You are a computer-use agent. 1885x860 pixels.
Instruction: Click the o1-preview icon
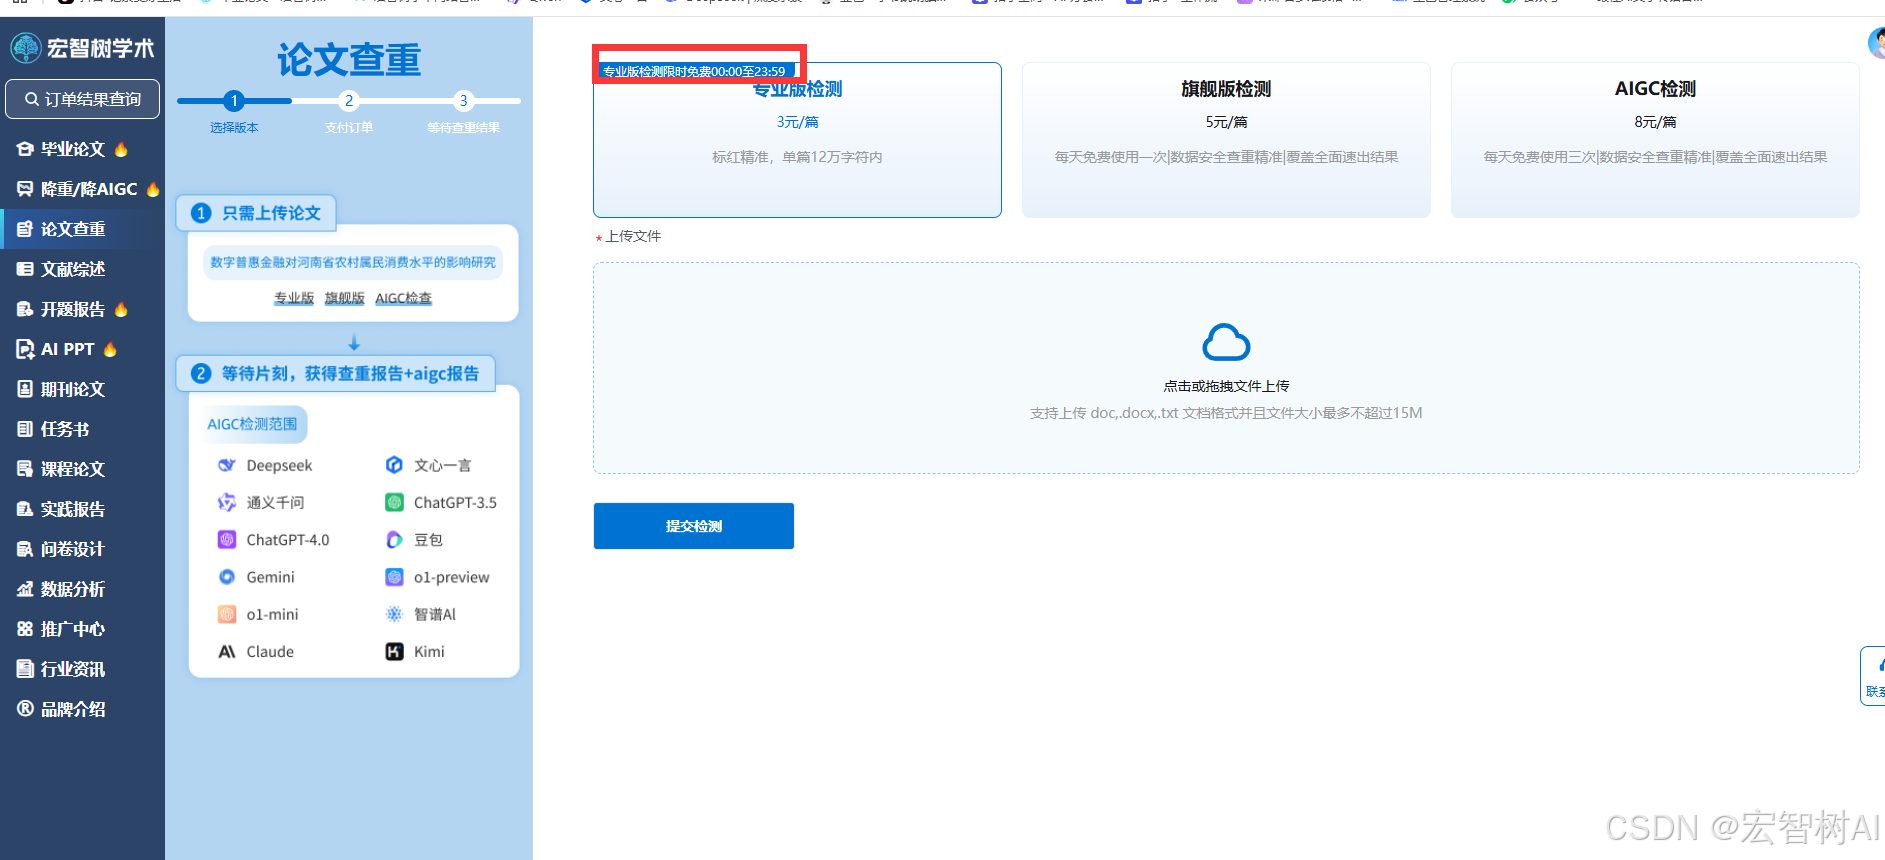(394, 577)
